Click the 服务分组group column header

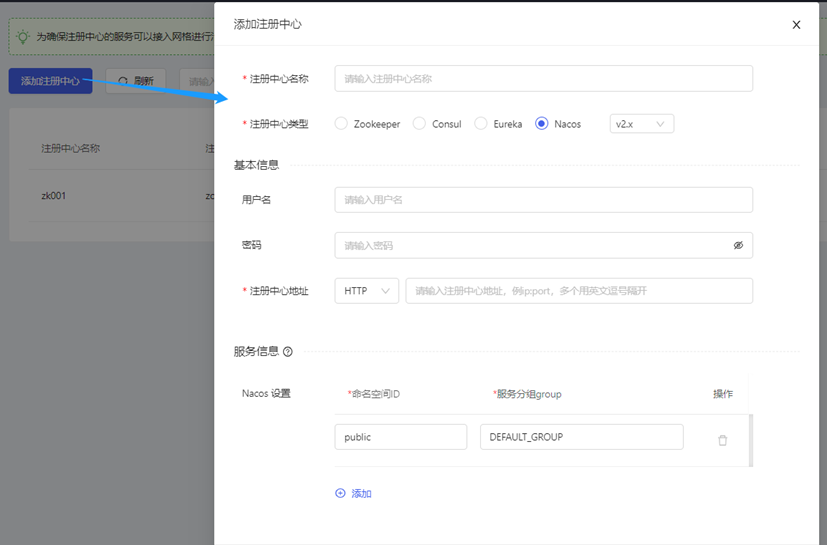pos(527,394)
